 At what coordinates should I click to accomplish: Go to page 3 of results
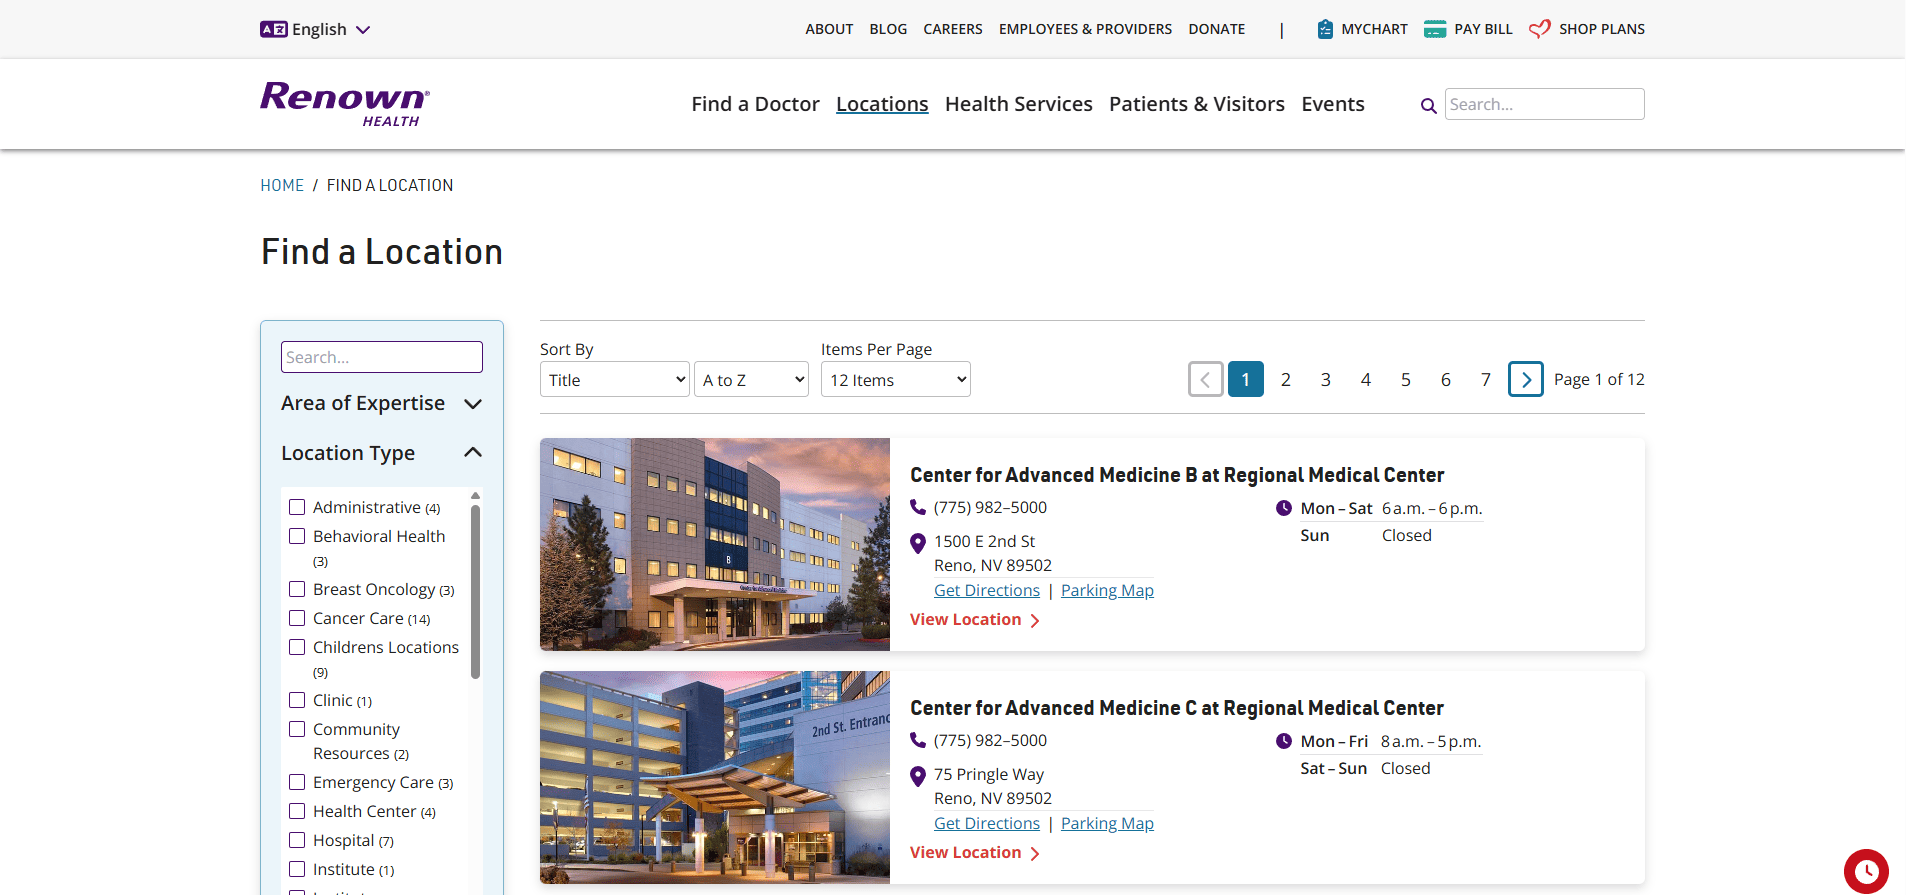pyautogui.click(x=1326, y=380)
